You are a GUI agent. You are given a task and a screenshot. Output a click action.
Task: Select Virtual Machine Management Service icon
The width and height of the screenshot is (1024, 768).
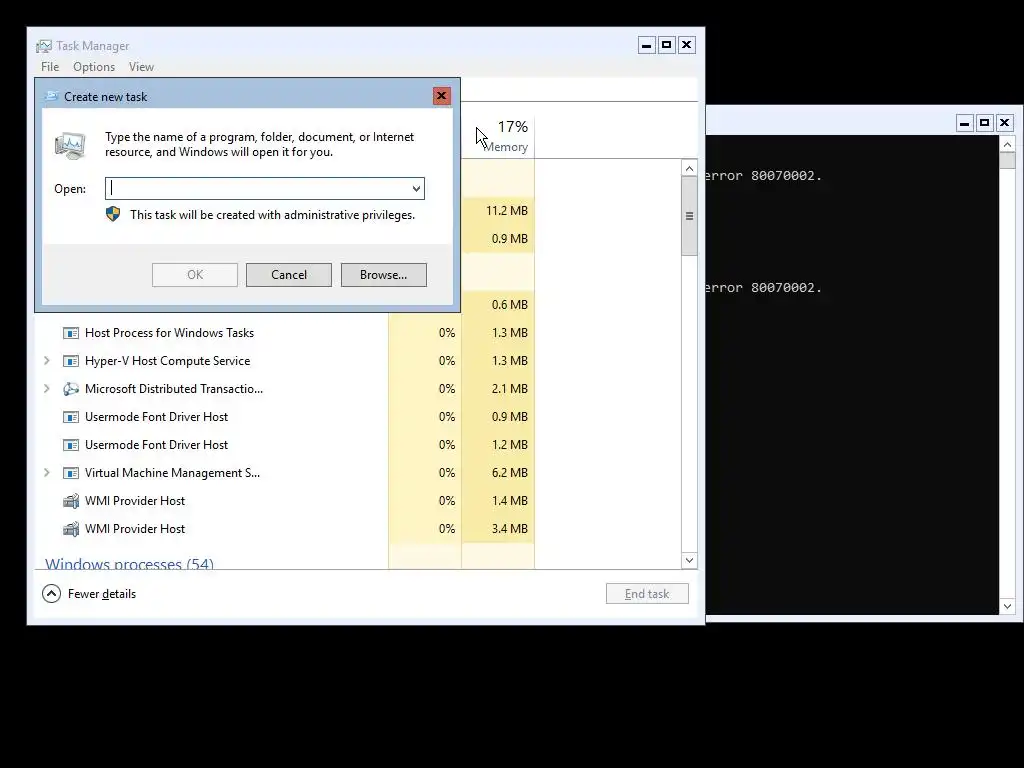coord(71,473)
